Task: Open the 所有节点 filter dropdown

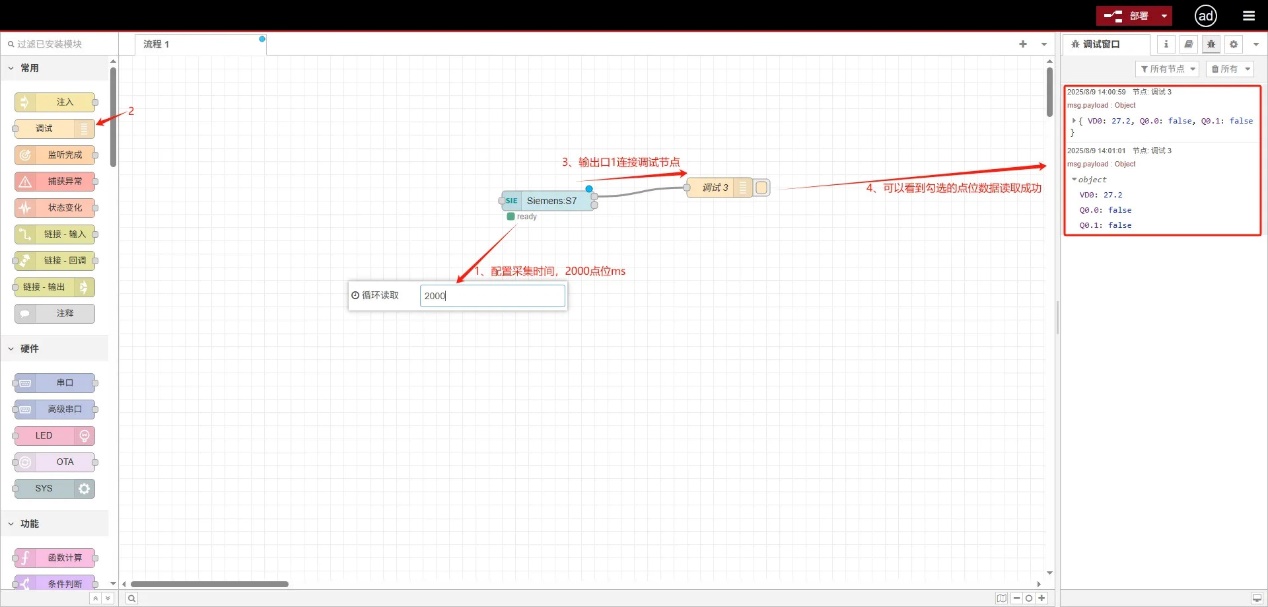Action: pos(1167,69)
